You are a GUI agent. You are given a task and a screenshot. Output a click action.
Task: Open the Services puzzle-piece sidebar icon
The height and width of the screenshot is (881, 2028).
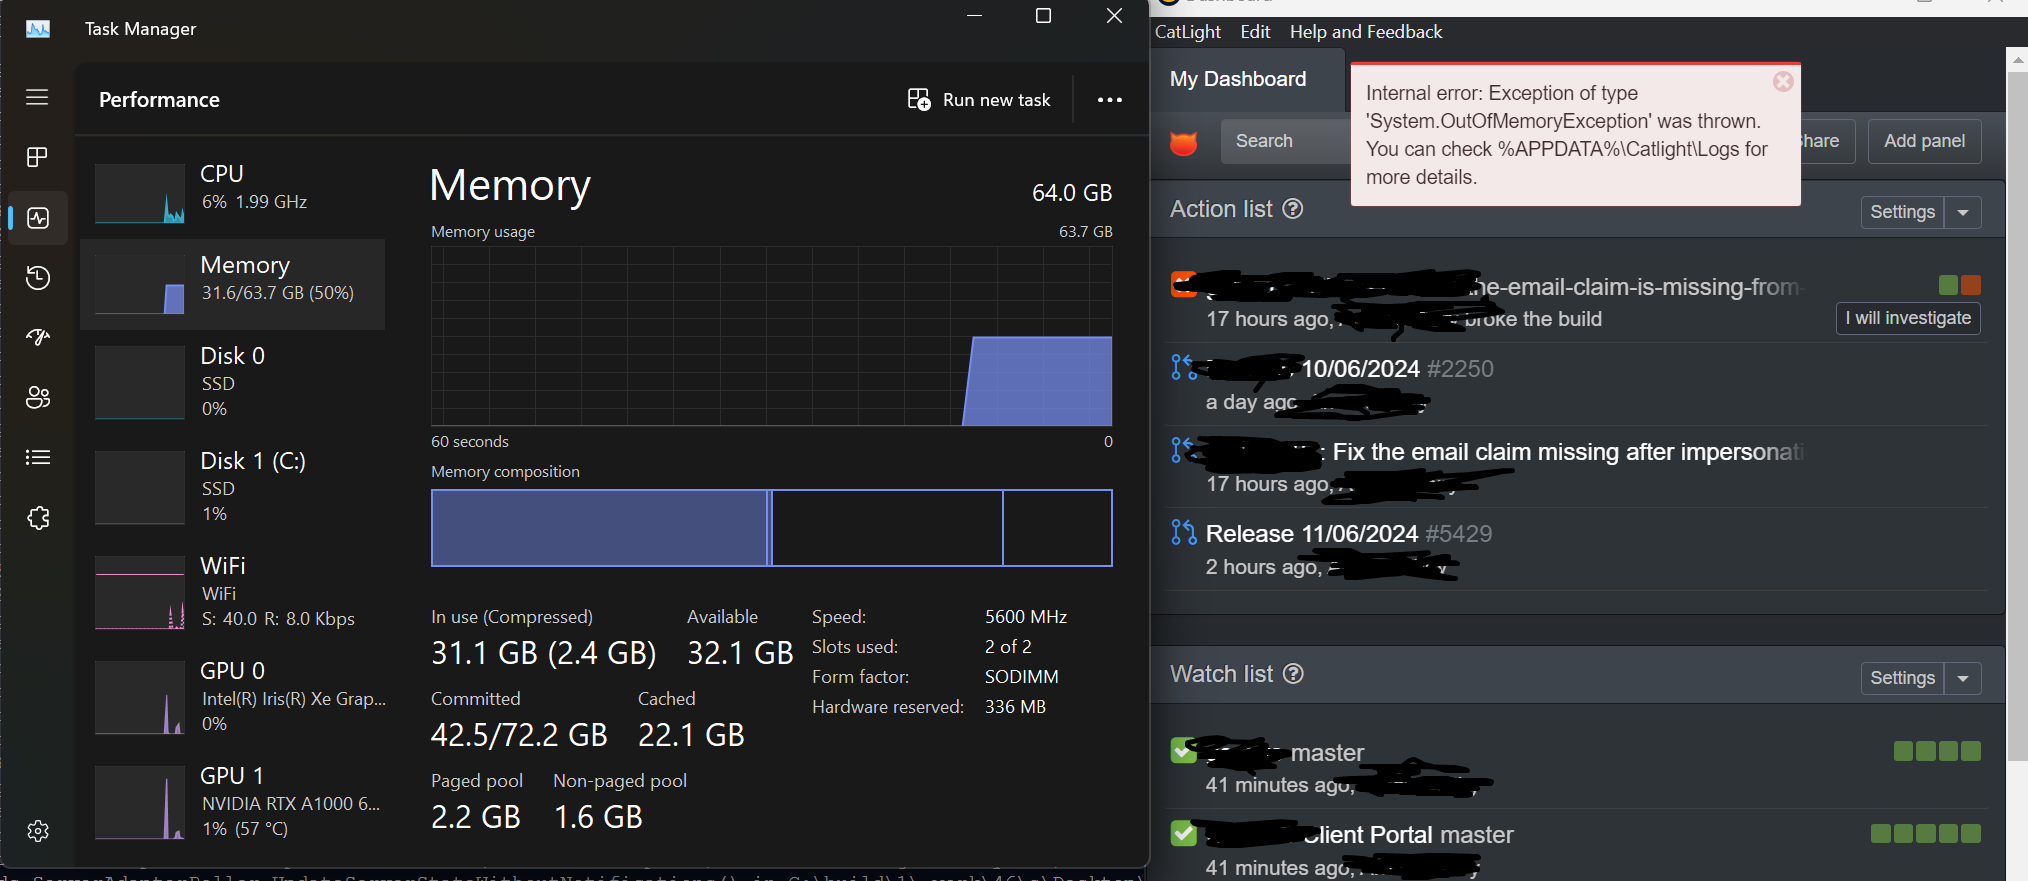coord(38,518)
